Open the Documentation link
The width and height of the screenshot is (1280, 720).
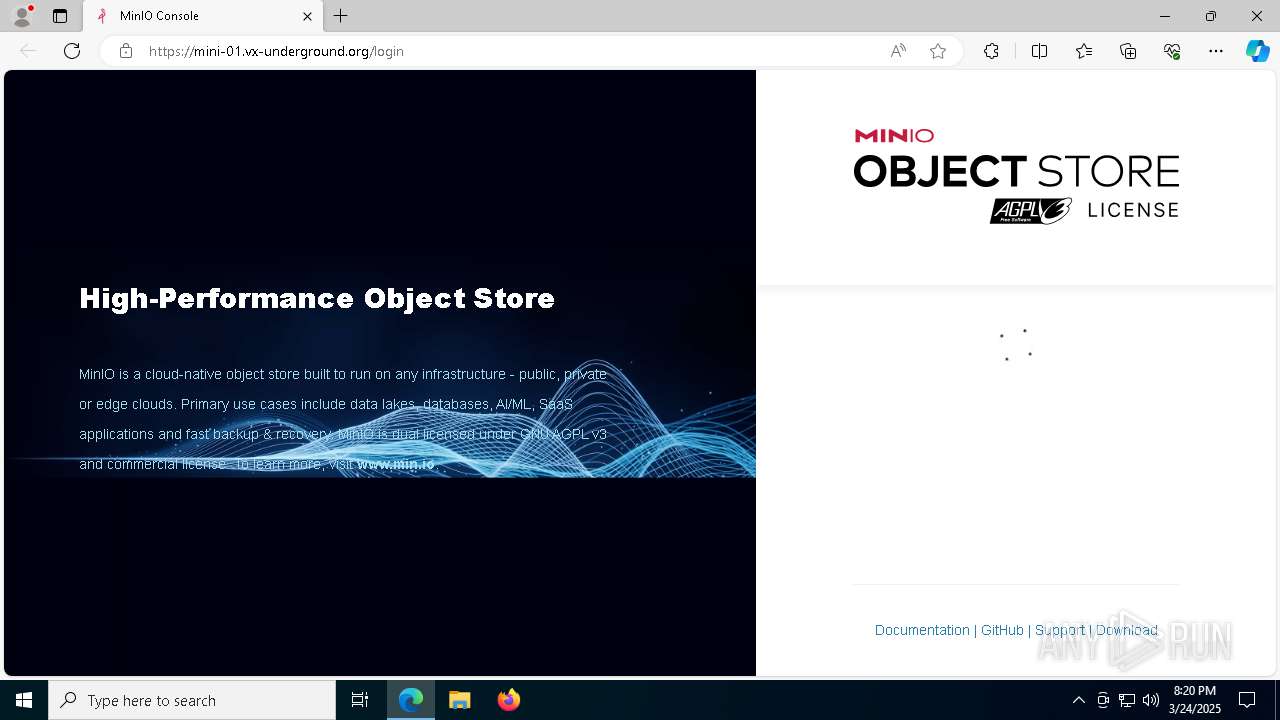coord(922,630)
